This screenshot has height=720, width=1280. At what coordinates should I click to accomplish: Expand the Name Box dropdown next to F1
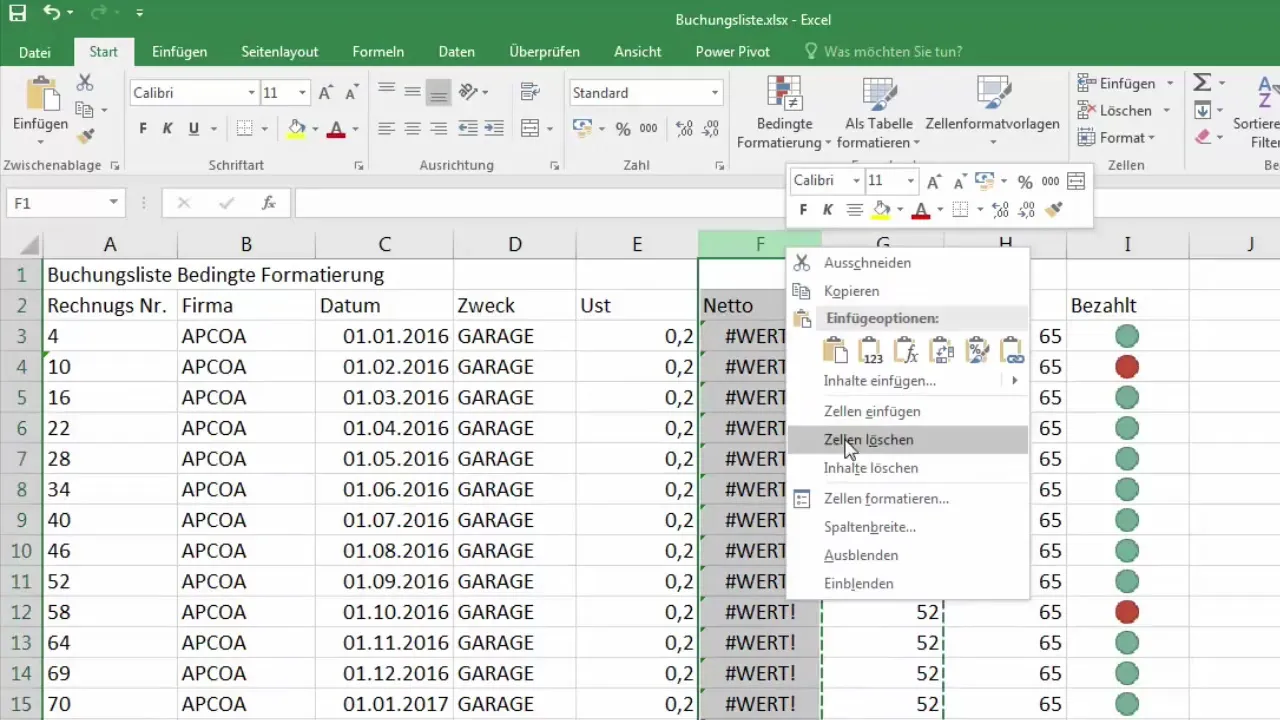tap(113, 203)
